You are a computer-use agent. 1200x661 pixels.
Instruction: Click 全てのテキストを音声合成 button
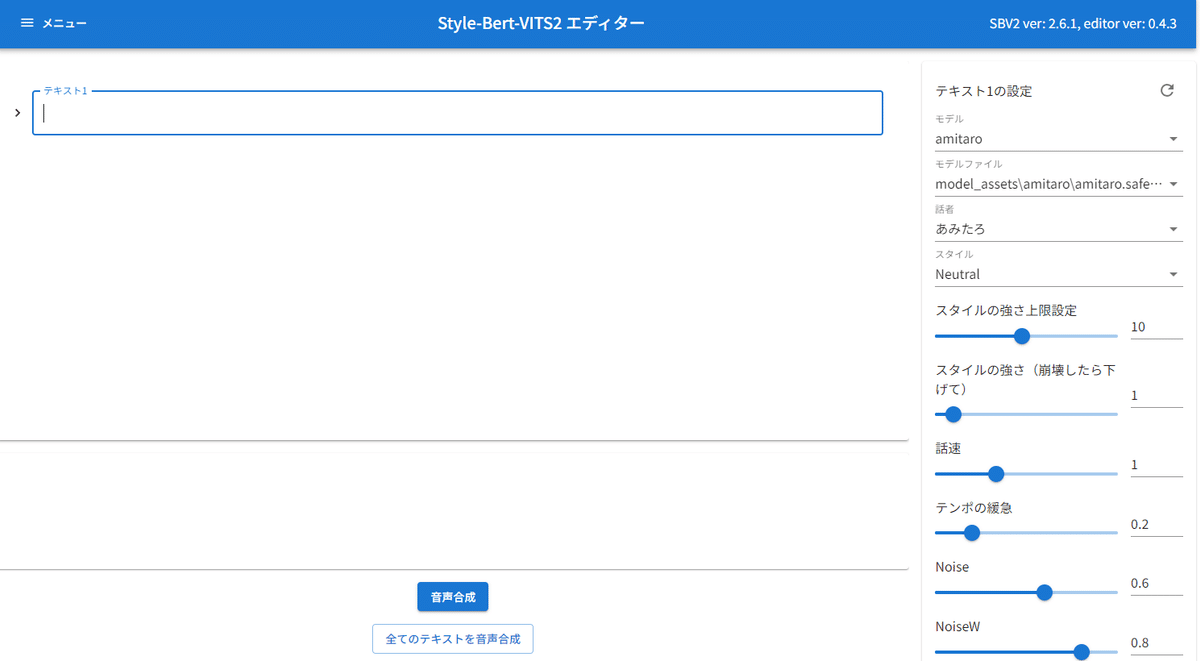[453, 638]
